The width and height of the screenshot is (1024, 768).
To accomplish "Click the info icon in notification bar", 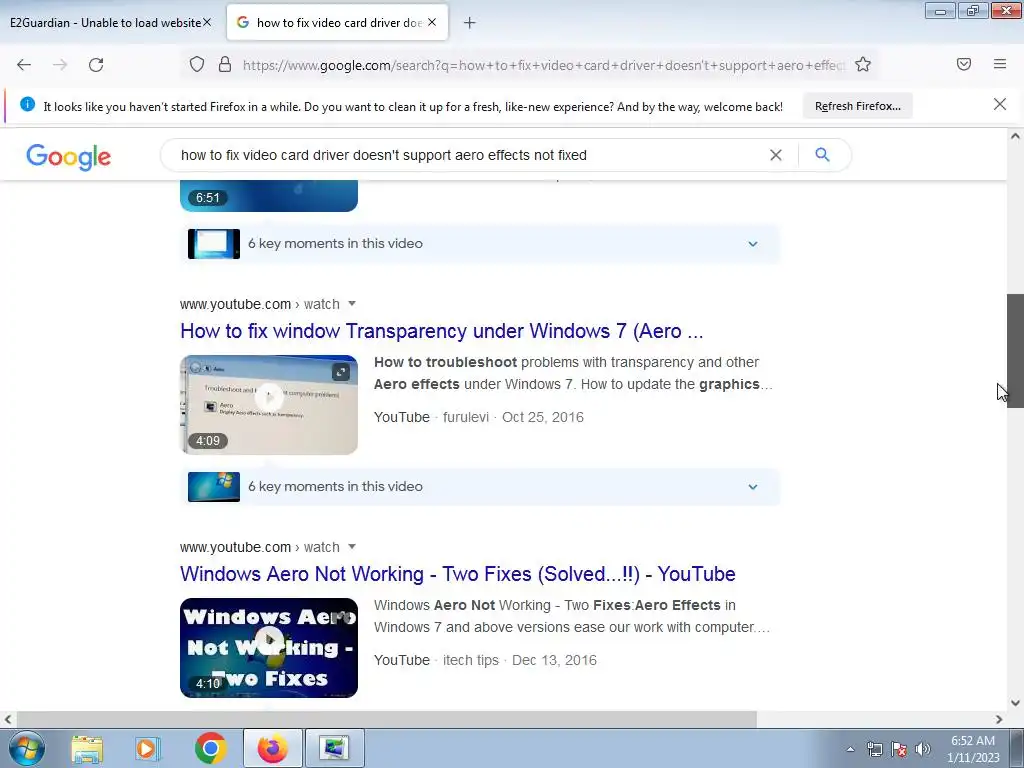I will pyautogui.click(x=27, y=104).
